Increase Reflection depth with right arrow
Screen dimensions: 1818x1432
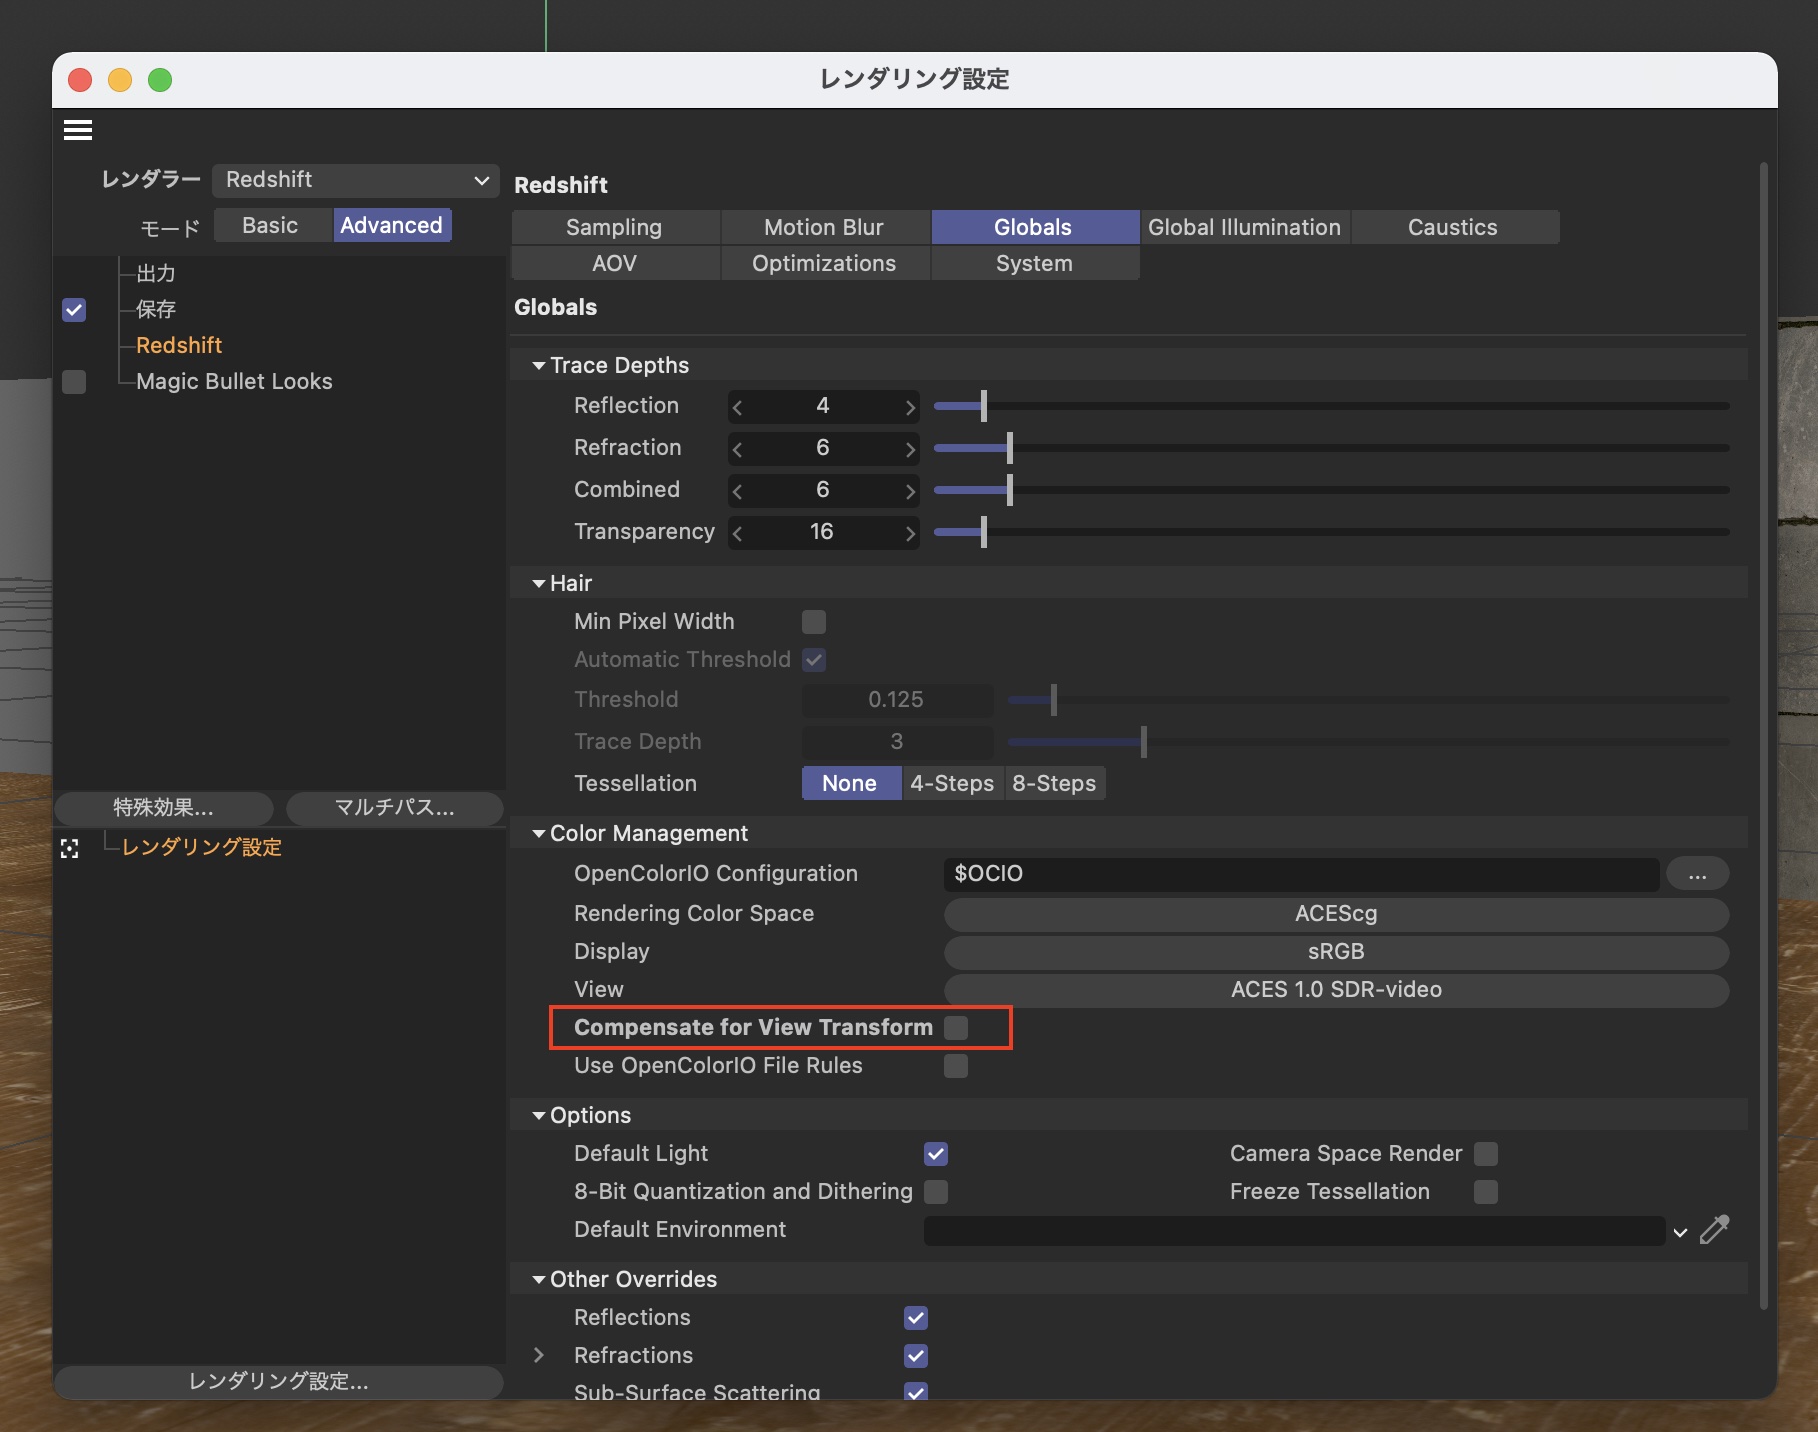click(909, 407)
